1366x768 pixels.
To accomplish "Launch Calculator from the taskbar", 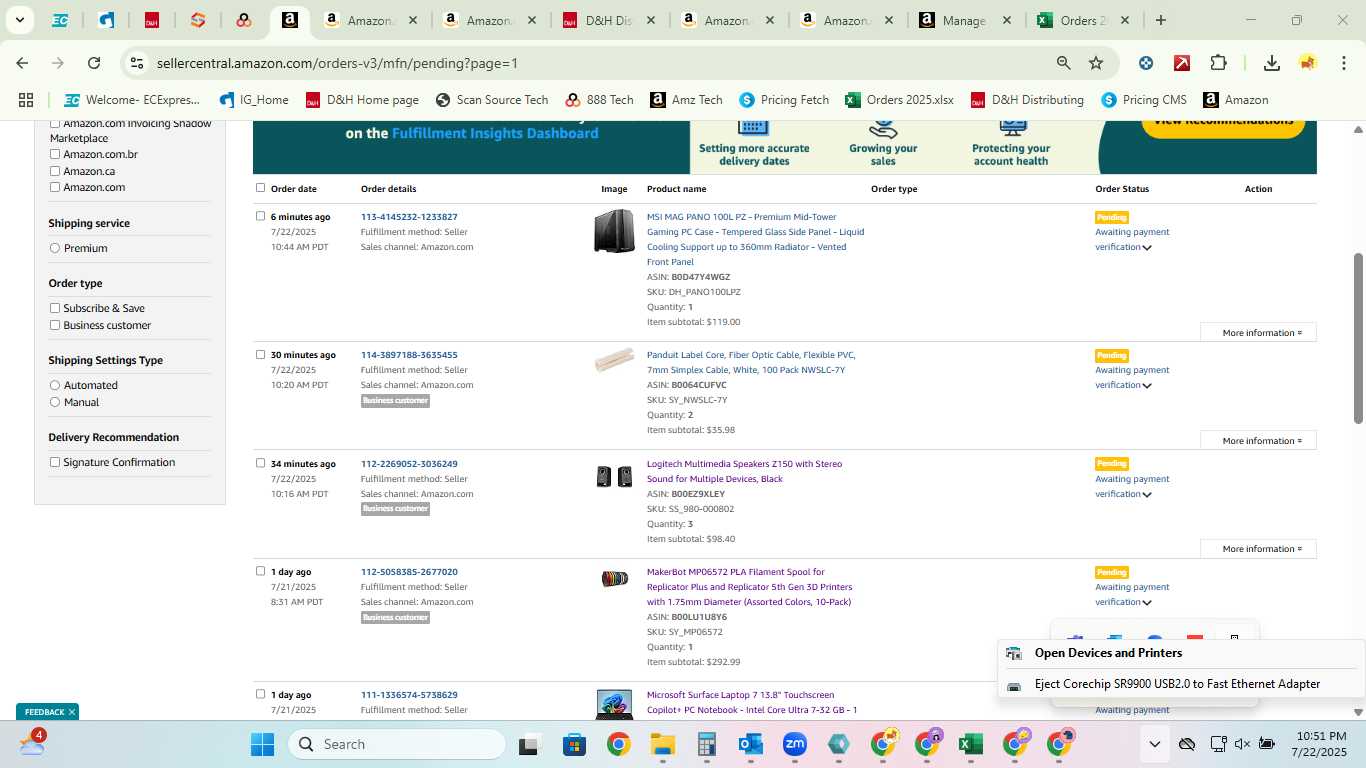I will click(x=706, y=744).
